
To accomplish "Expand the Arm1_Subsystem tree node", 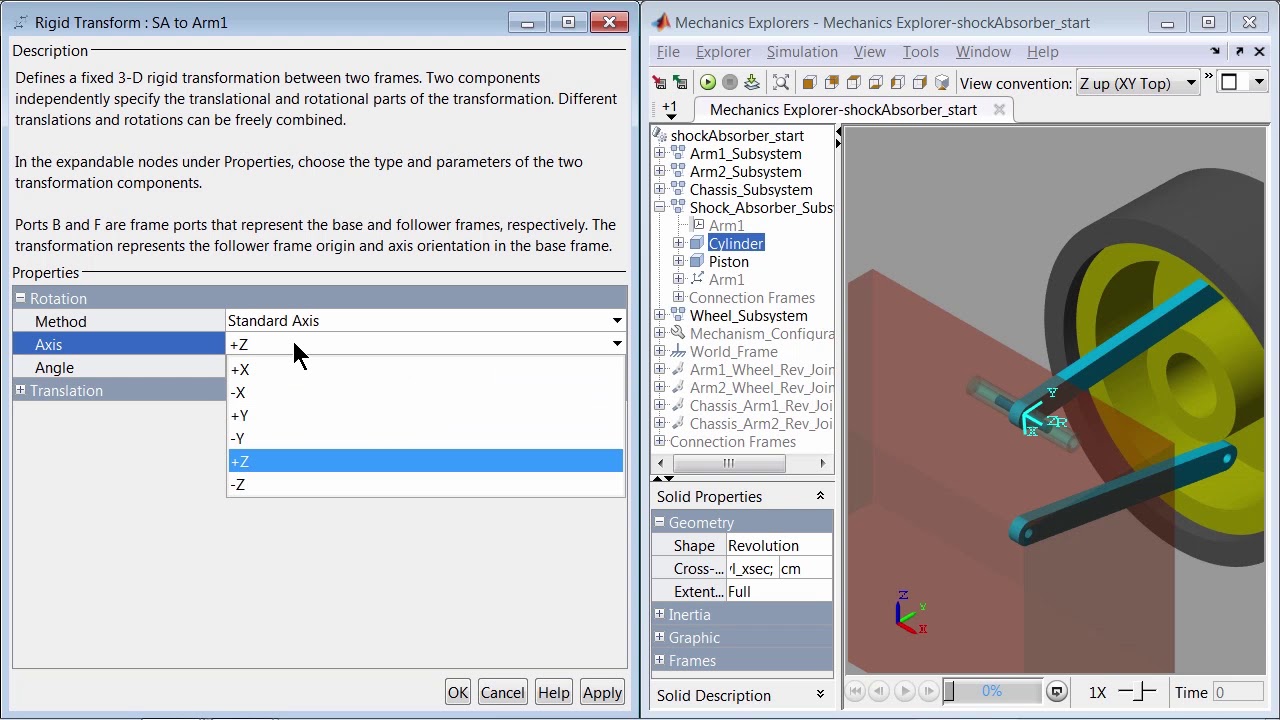I will 660,153.
